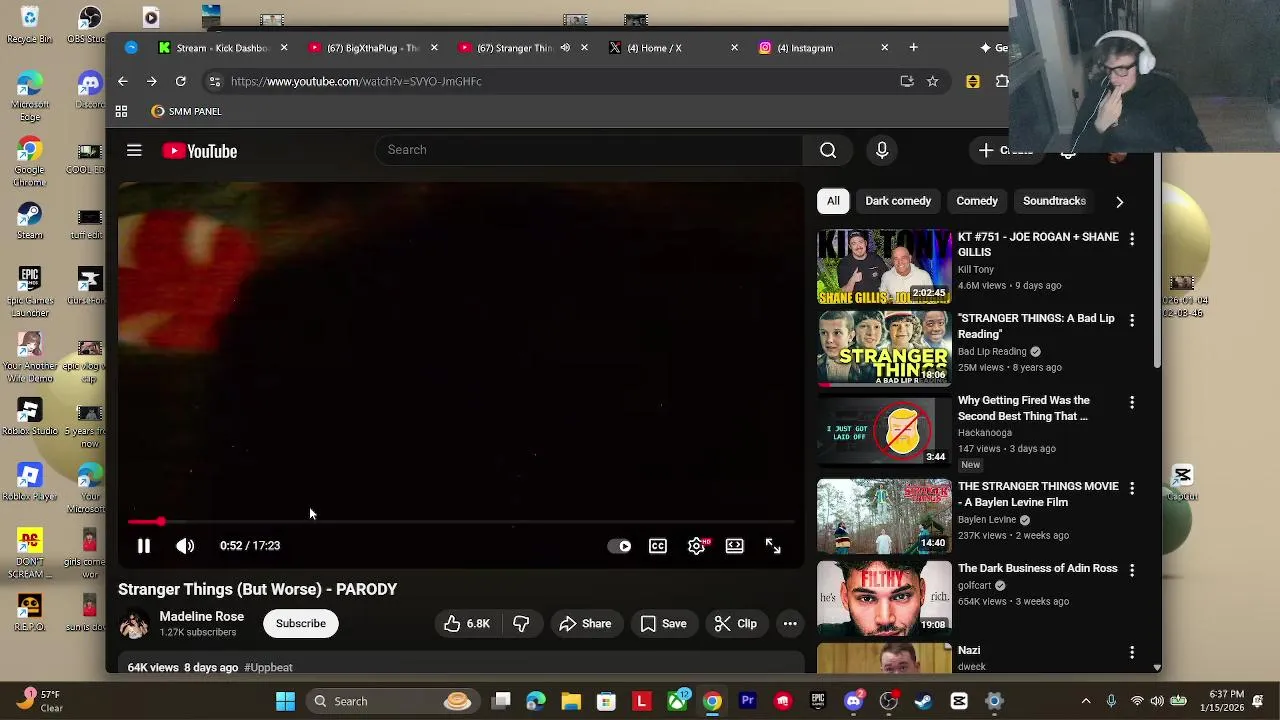Open options for The Stranger Things Movie
This screenshot has width=1280, height=720.
pyautogui.click(x=1132, y=488)
